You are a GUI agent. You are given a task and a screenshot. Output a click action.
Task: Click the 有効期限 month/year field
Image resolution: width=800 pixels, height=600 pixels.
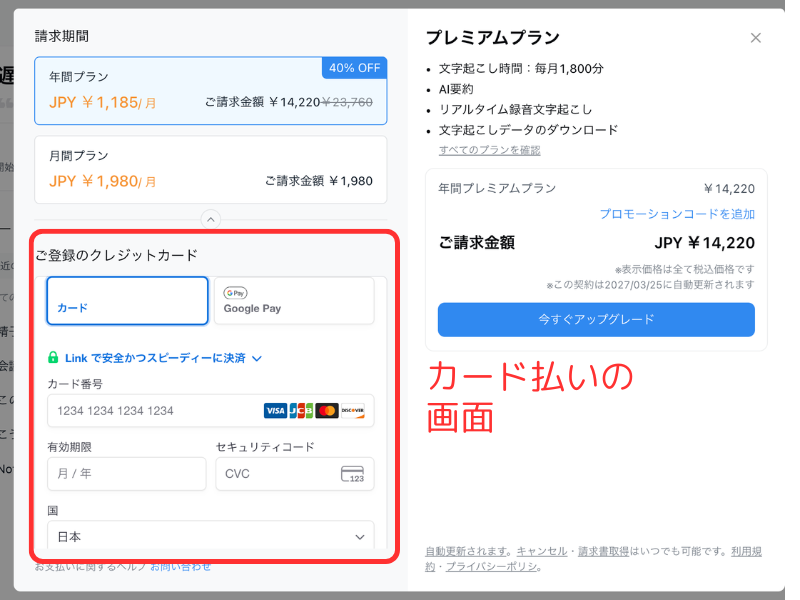click(126, 474)
